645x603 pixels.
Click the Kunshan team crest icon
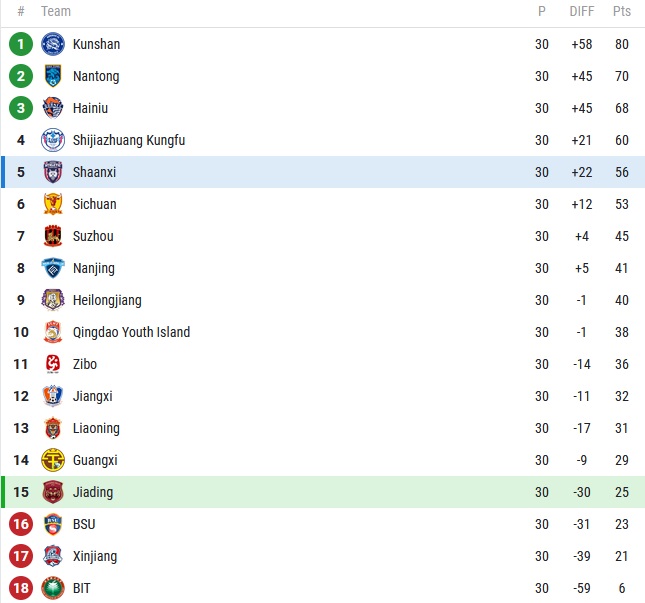[53, 44]
